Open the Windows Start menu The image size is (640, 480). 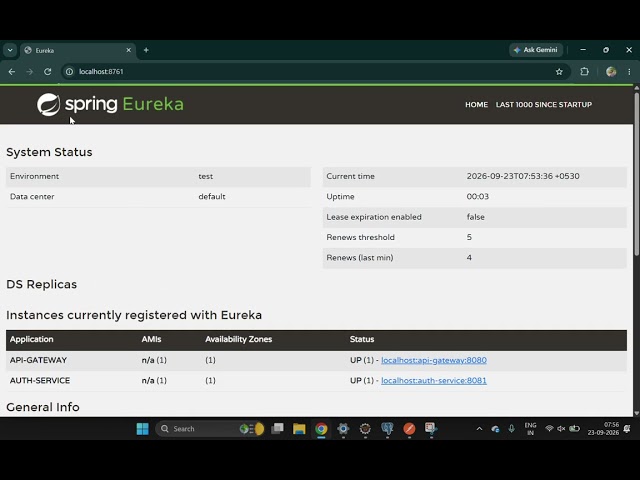tap(142, 429)
